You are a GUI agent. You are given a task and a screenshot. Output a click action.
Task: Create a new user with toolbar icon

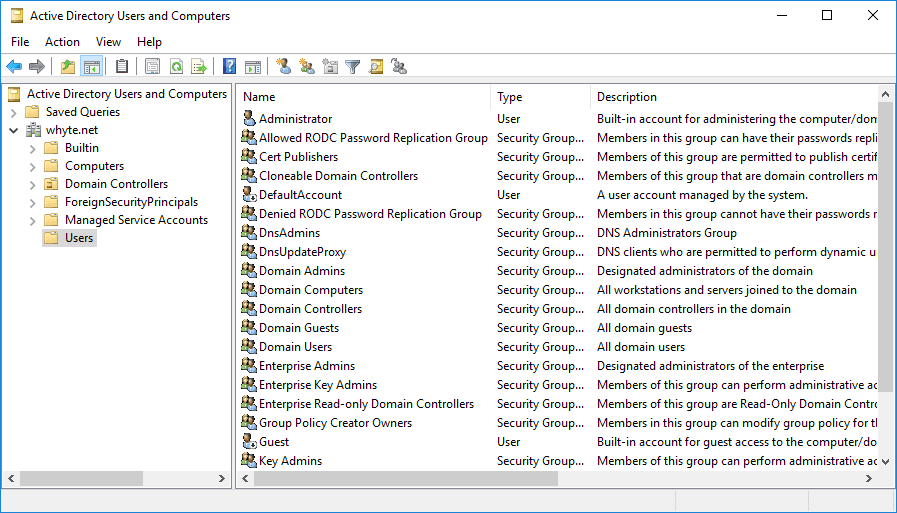coord(284,67)
